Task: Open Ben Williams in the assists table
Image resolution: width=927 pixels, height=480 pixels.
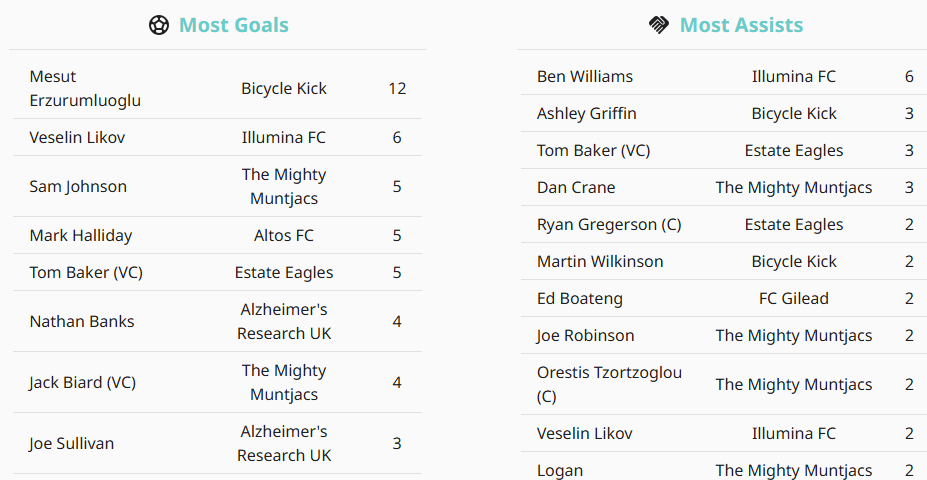Action: click(584, 76)
